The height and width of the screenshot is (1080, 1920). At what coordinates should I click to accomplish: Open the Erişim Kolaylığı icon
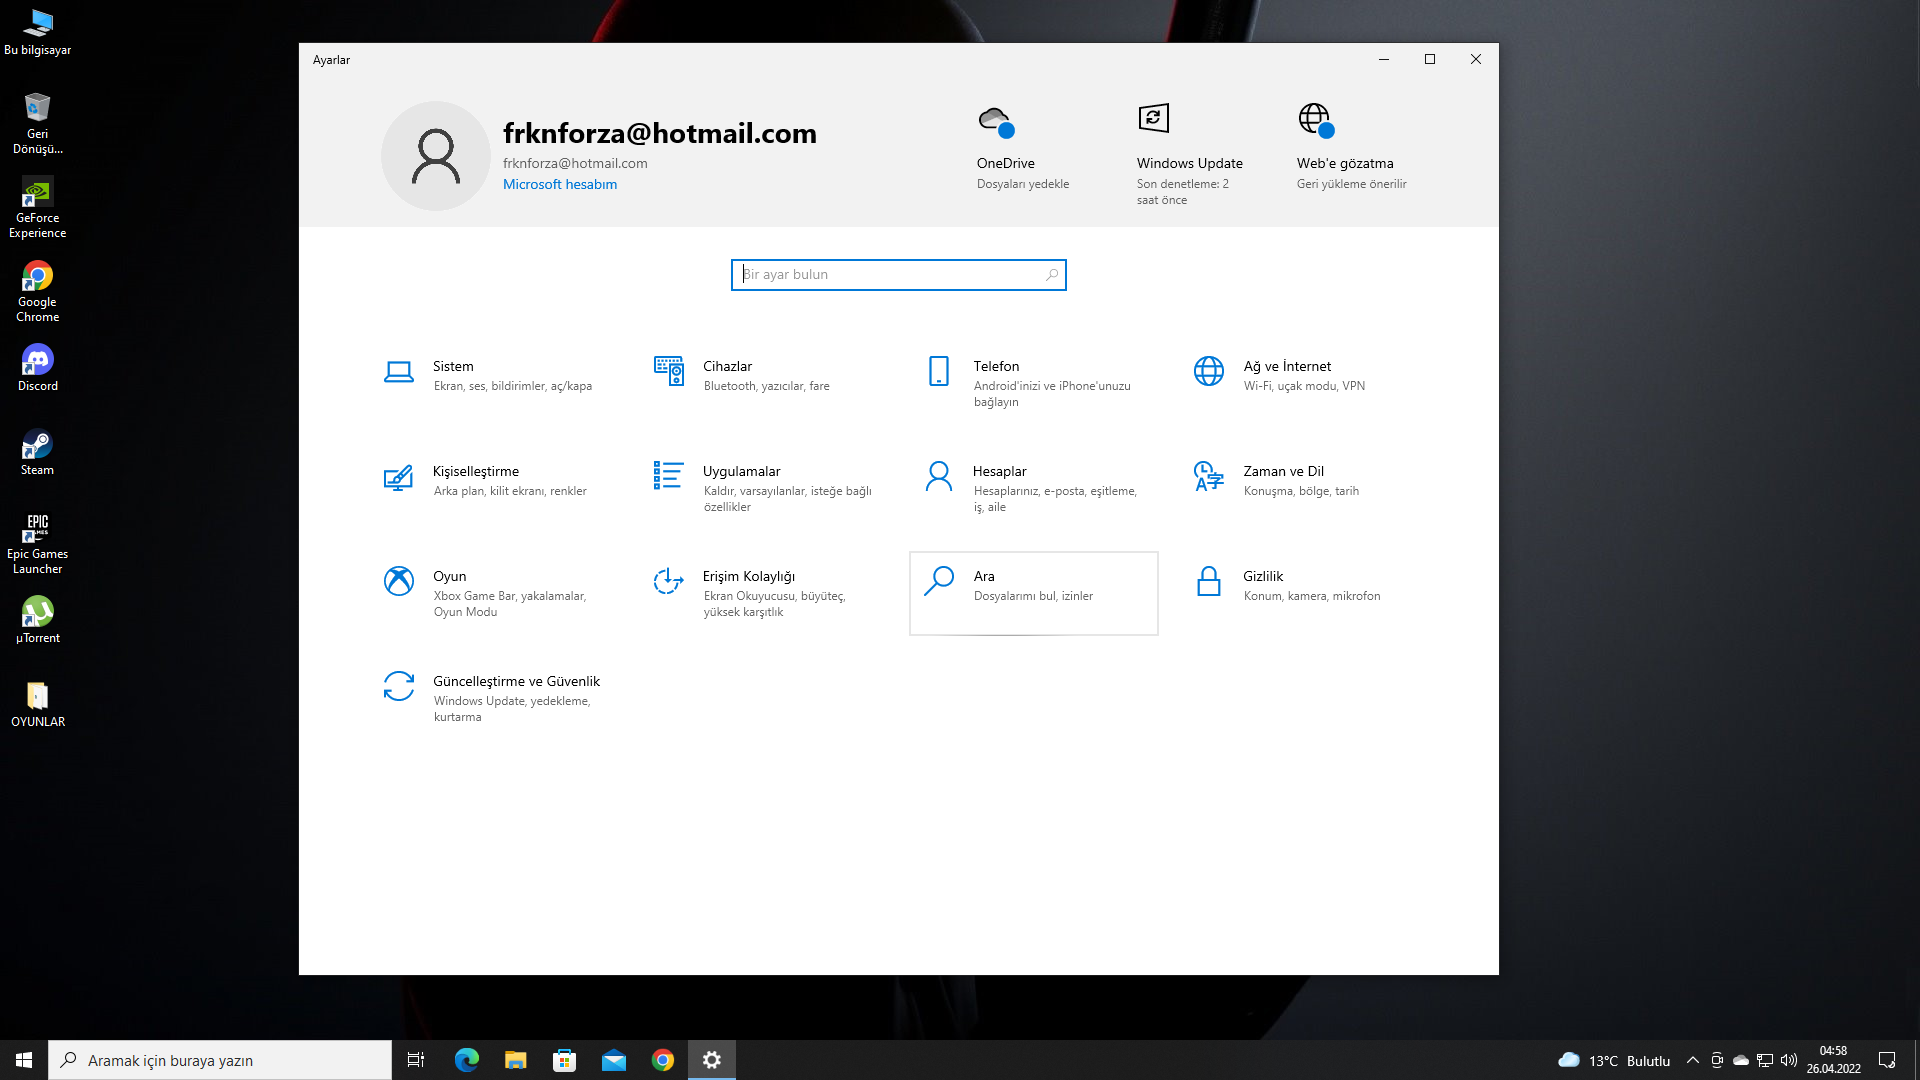pos(668,581)
